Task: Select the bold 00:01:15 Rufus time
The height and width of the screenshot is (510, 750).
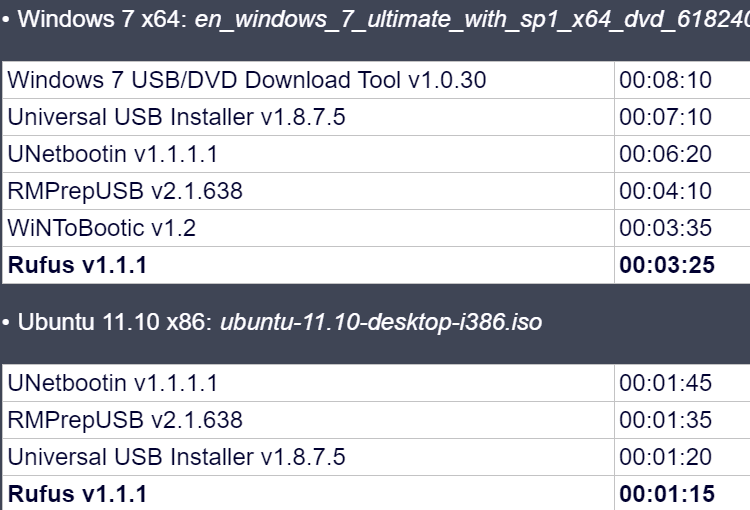Action: point(667,494)
